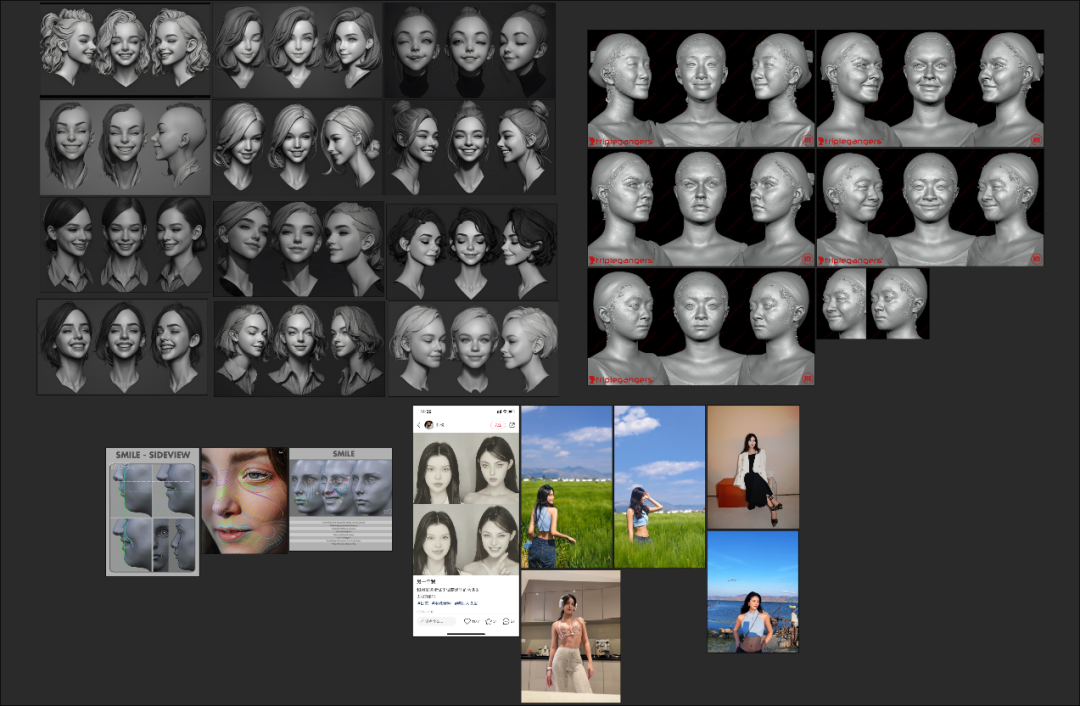Select green field photo, girl looking over shoulder
This screenshot has width=1080, height=706.
pyautogui.click(x=567, y=487)
